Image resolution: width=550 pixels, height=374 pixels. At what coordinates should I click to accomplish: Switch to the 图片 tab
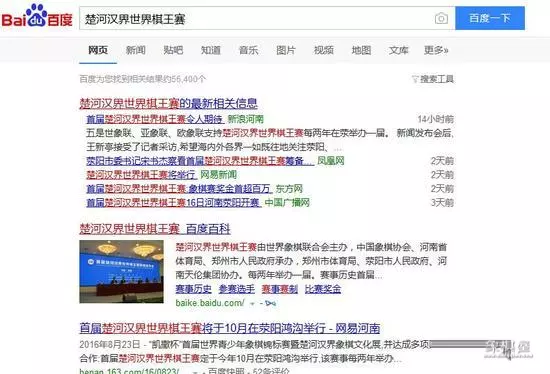[x=286, y=50]
